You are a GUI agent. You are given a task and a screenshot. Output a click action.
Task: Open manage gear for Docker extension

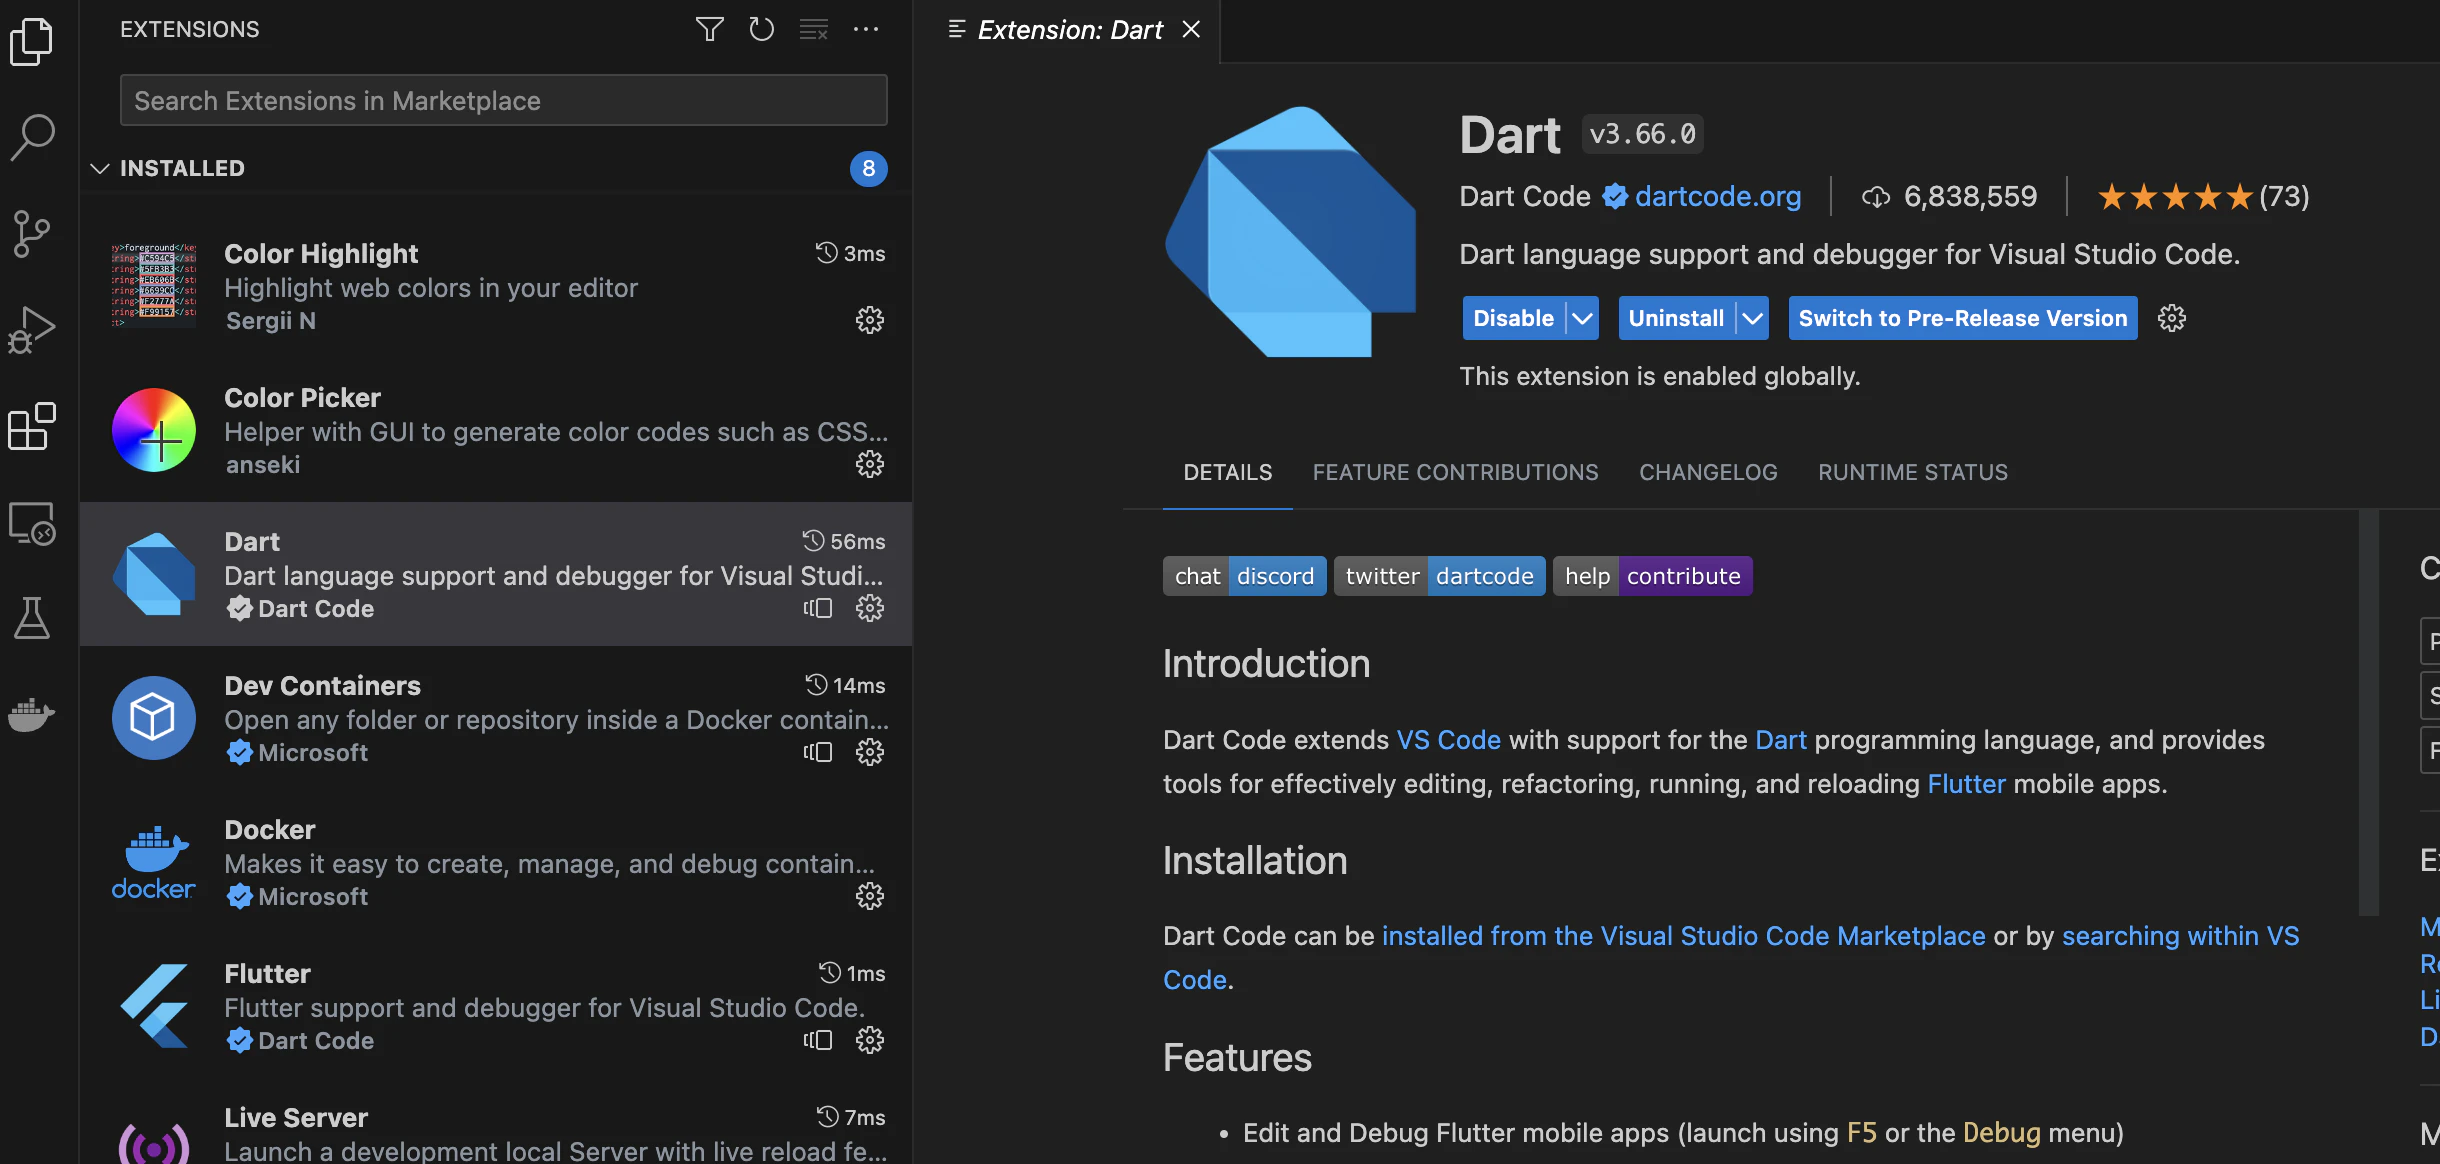[870, 896]
